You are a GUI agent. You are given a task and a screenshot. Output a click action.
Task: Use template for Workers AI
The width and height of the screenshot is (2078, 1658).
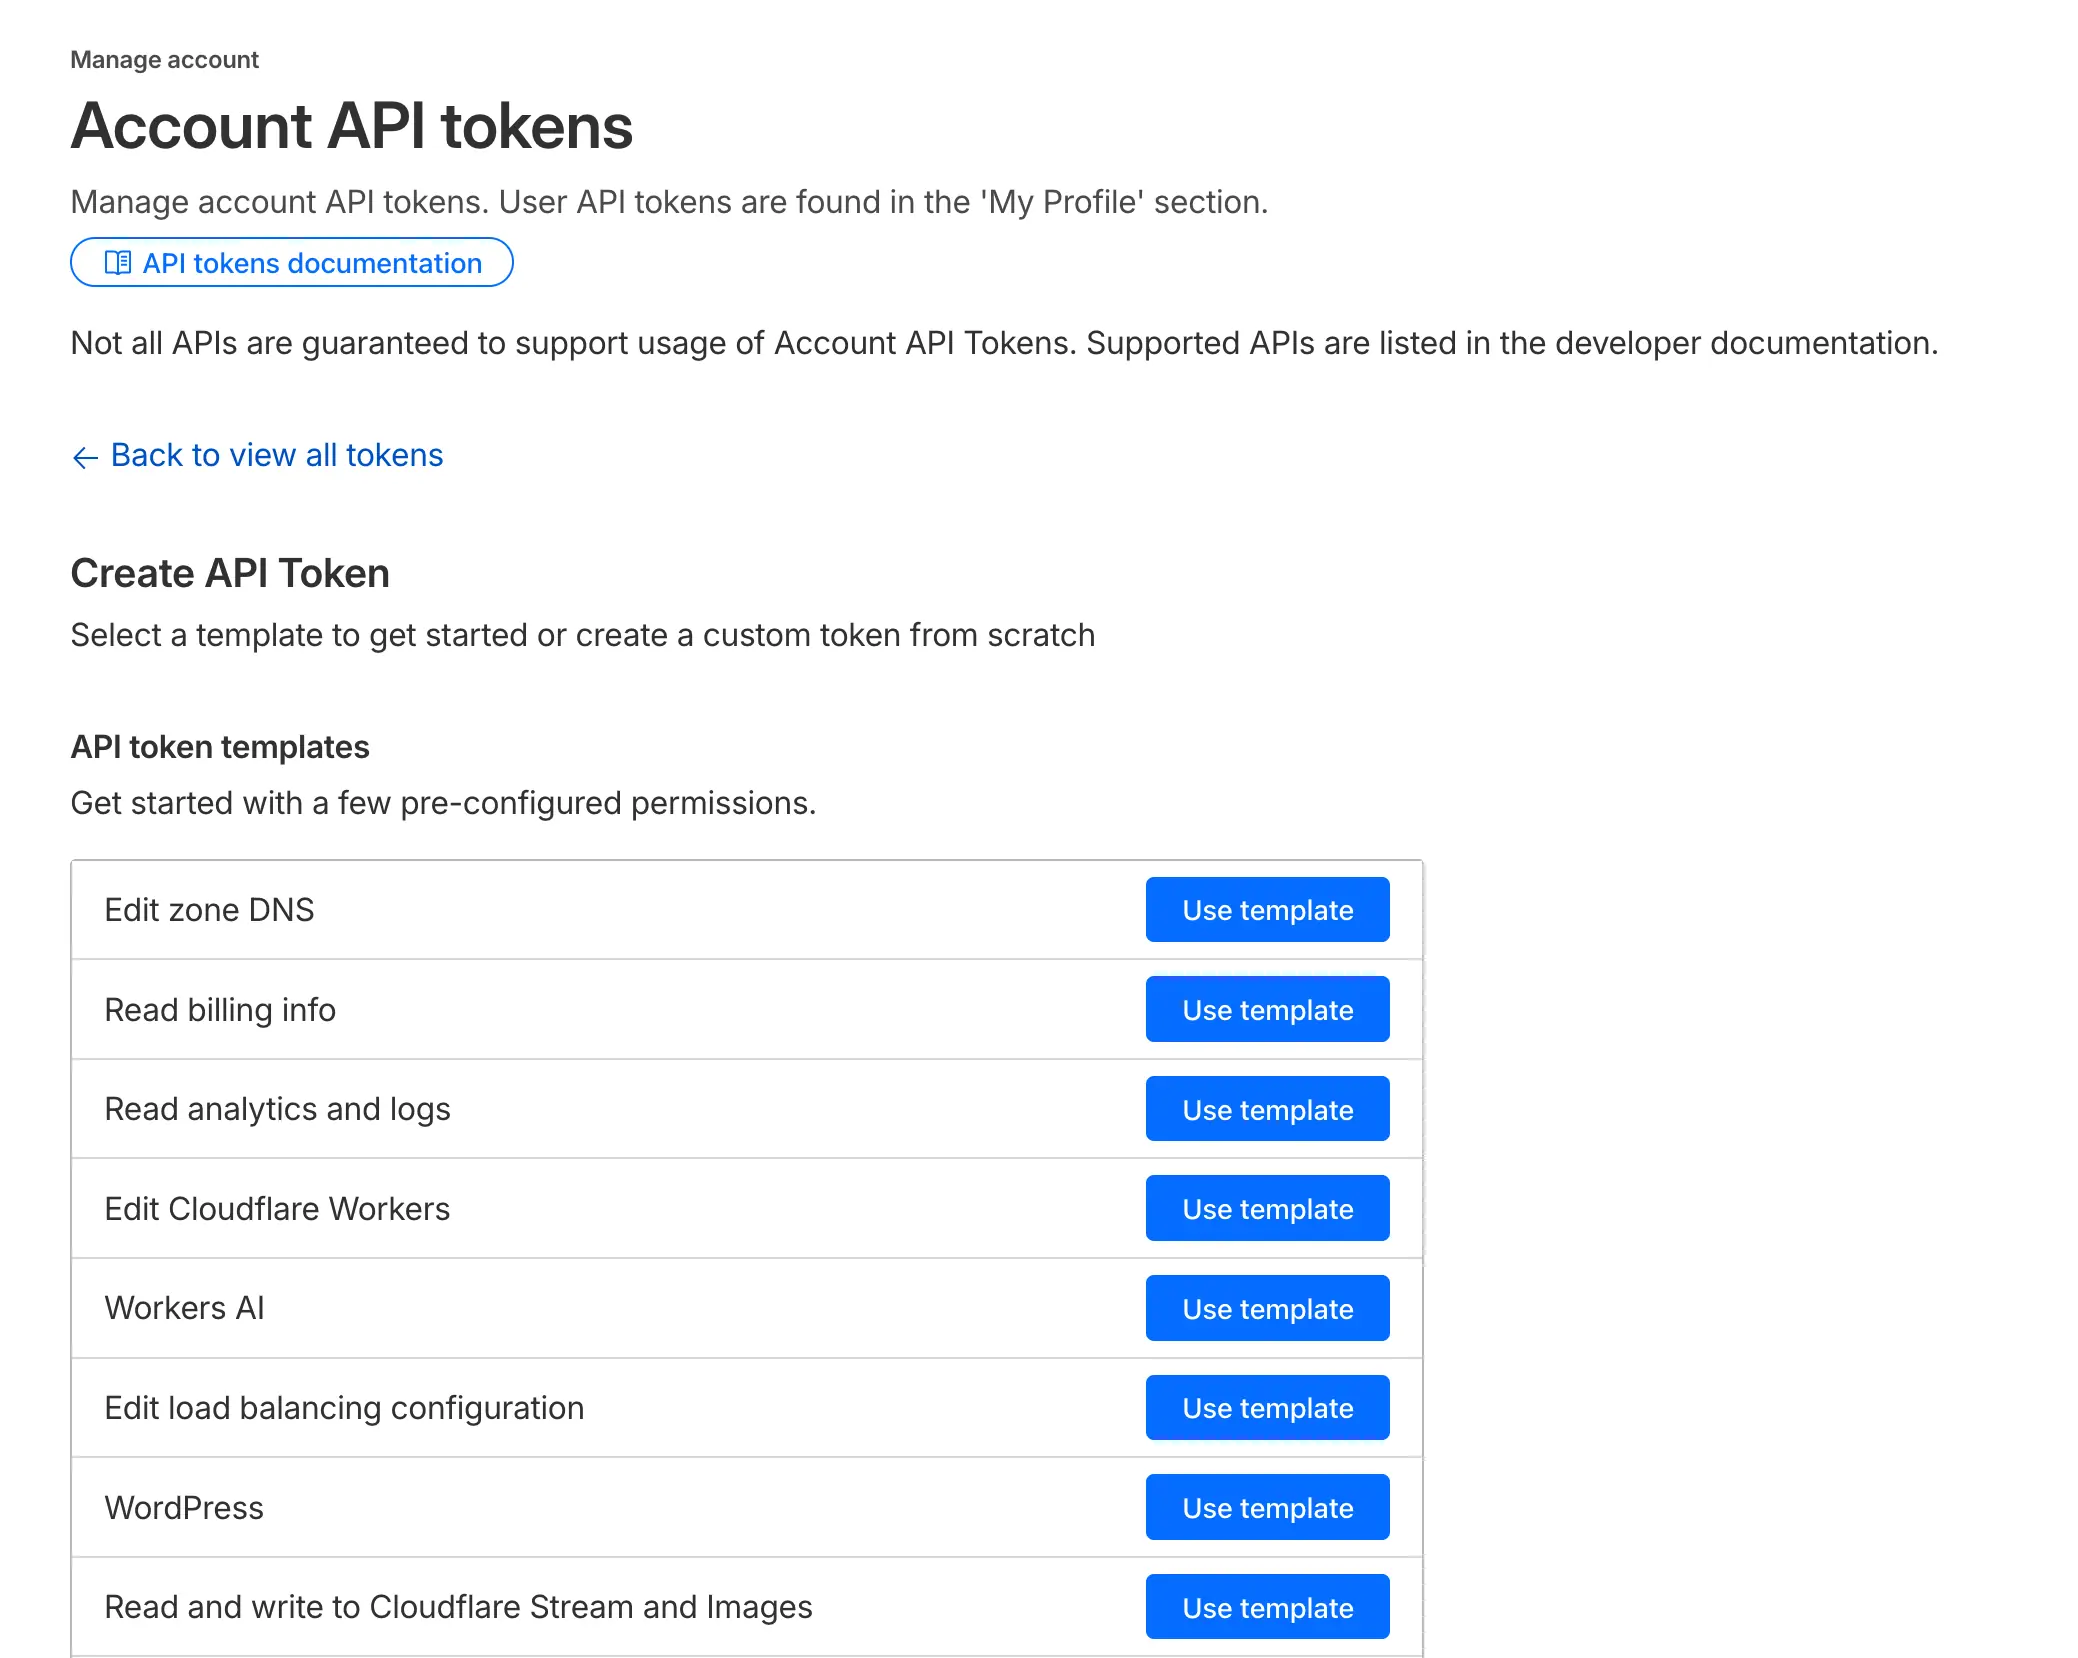(1266, 1307)
